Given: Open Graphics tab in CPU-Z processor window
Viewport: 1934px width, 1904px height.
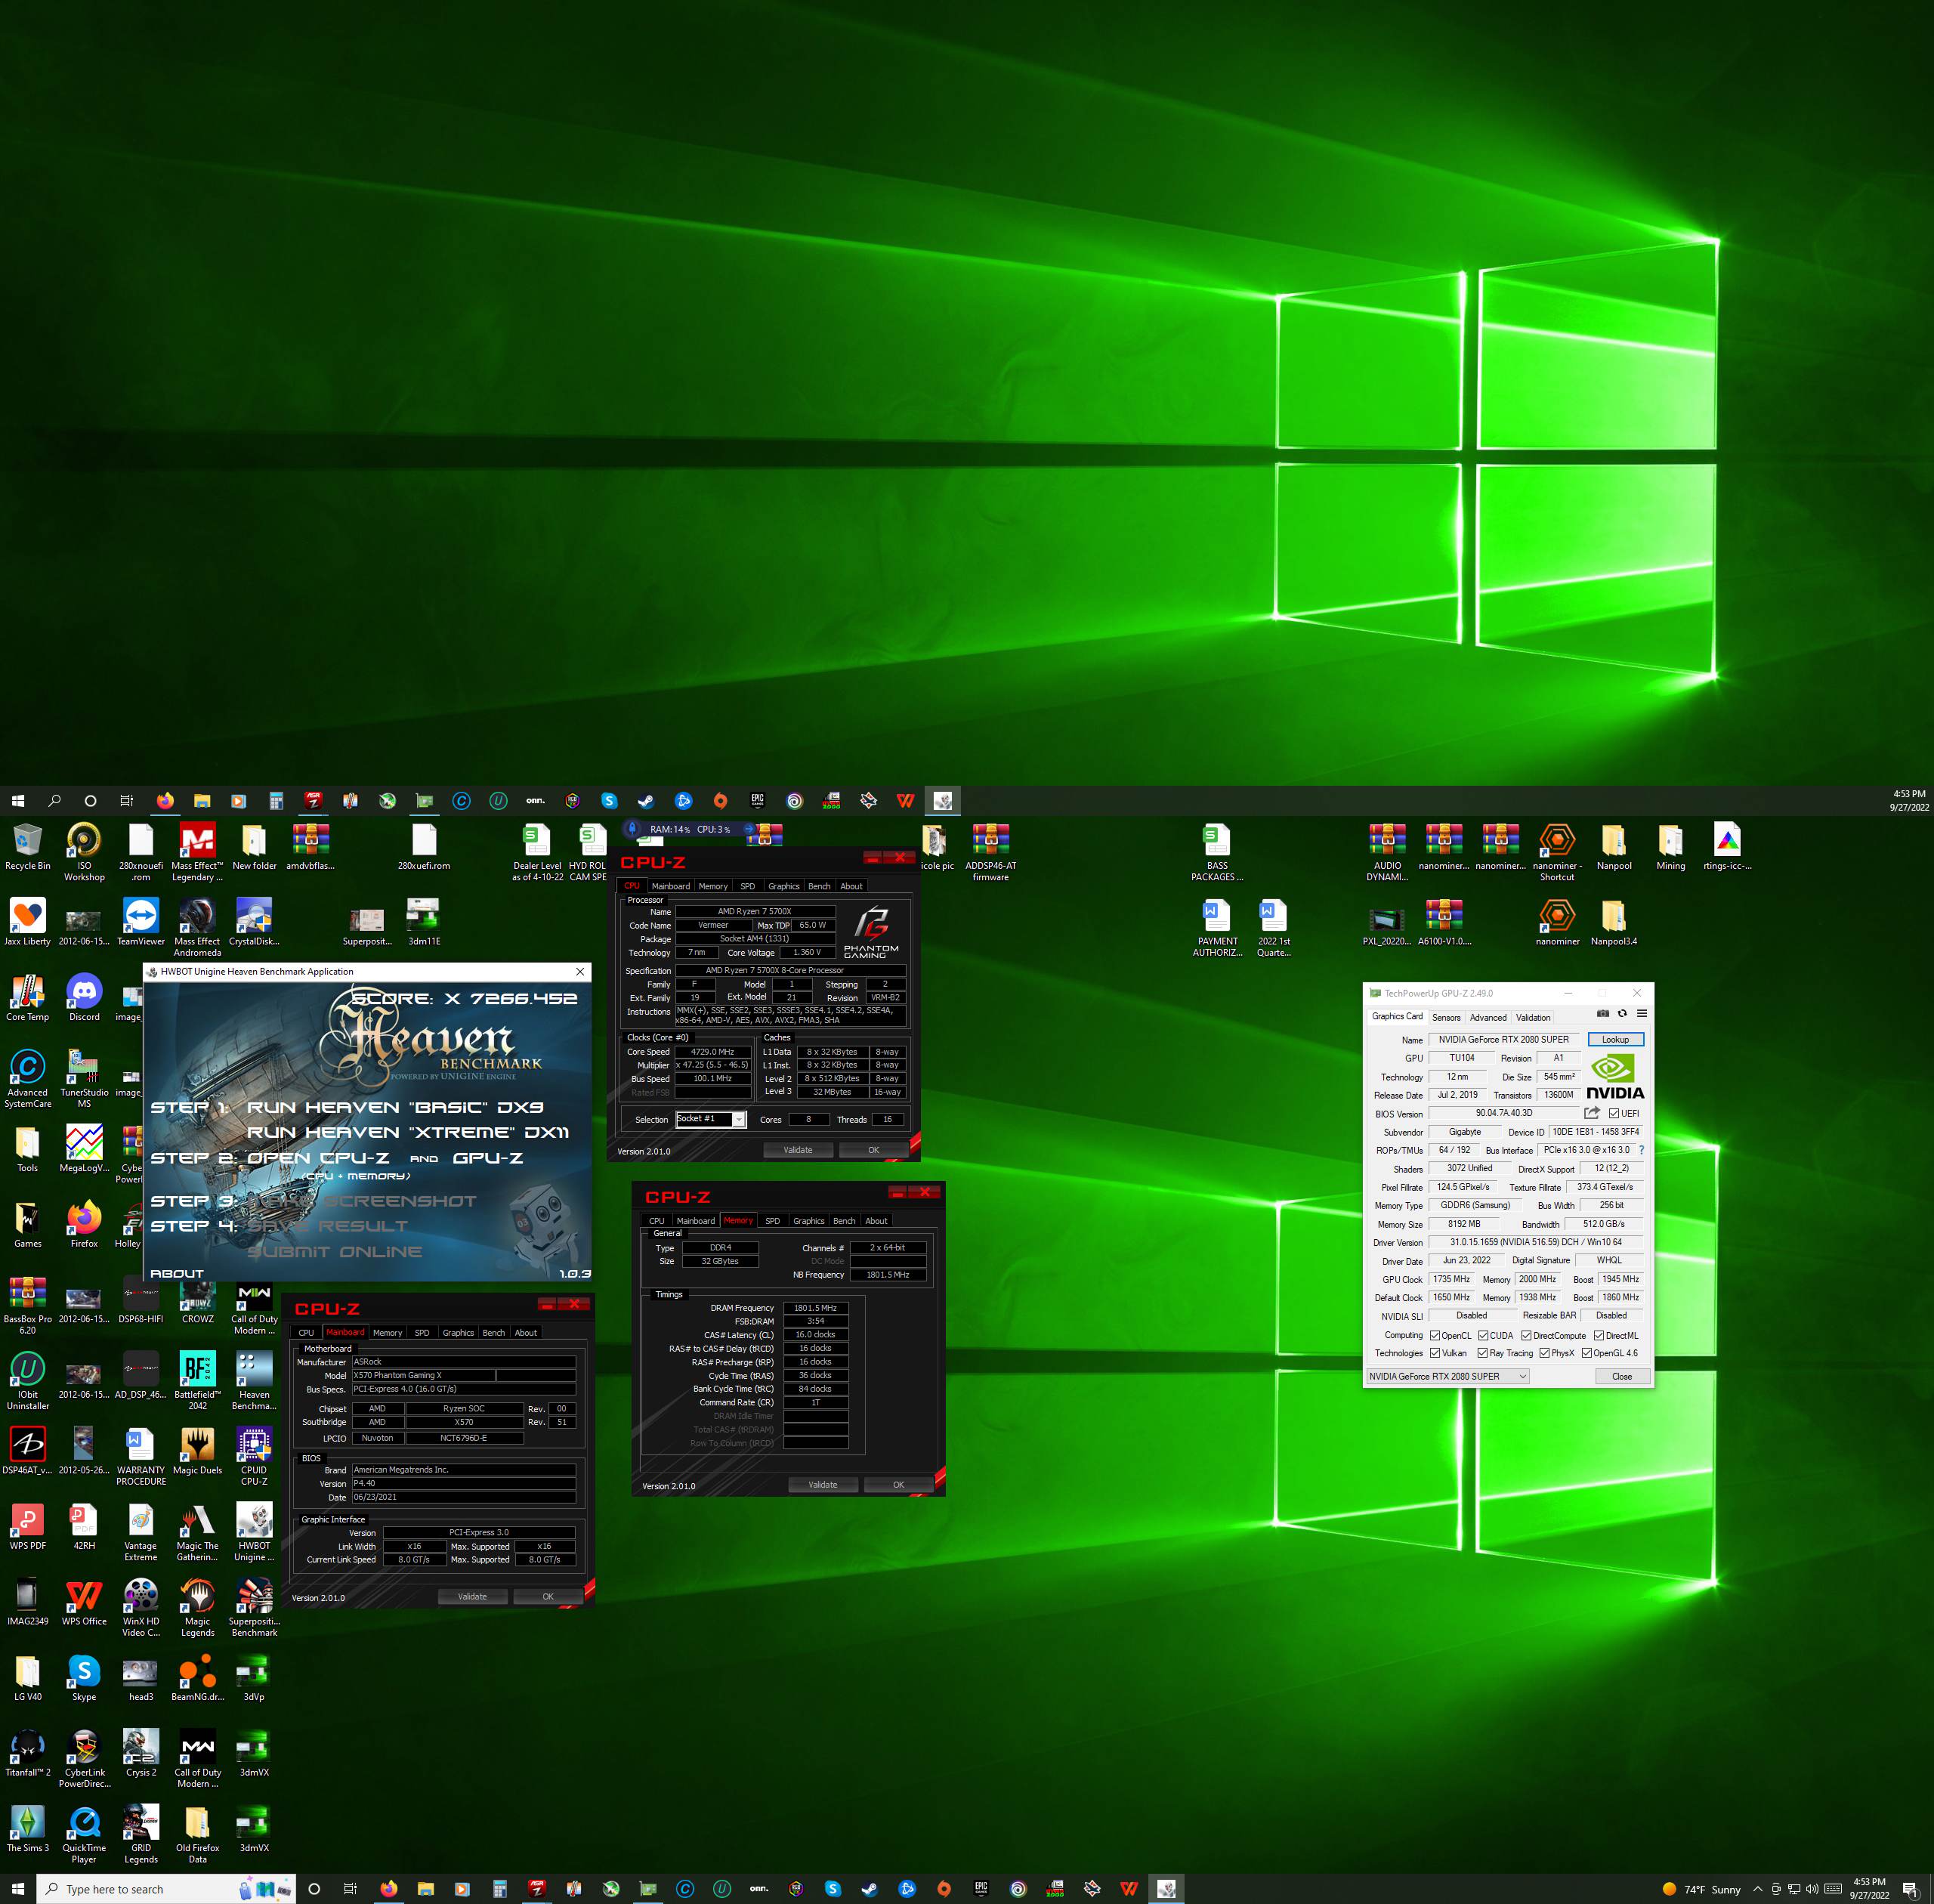Looking at the screenshot, I should (784, 886).
